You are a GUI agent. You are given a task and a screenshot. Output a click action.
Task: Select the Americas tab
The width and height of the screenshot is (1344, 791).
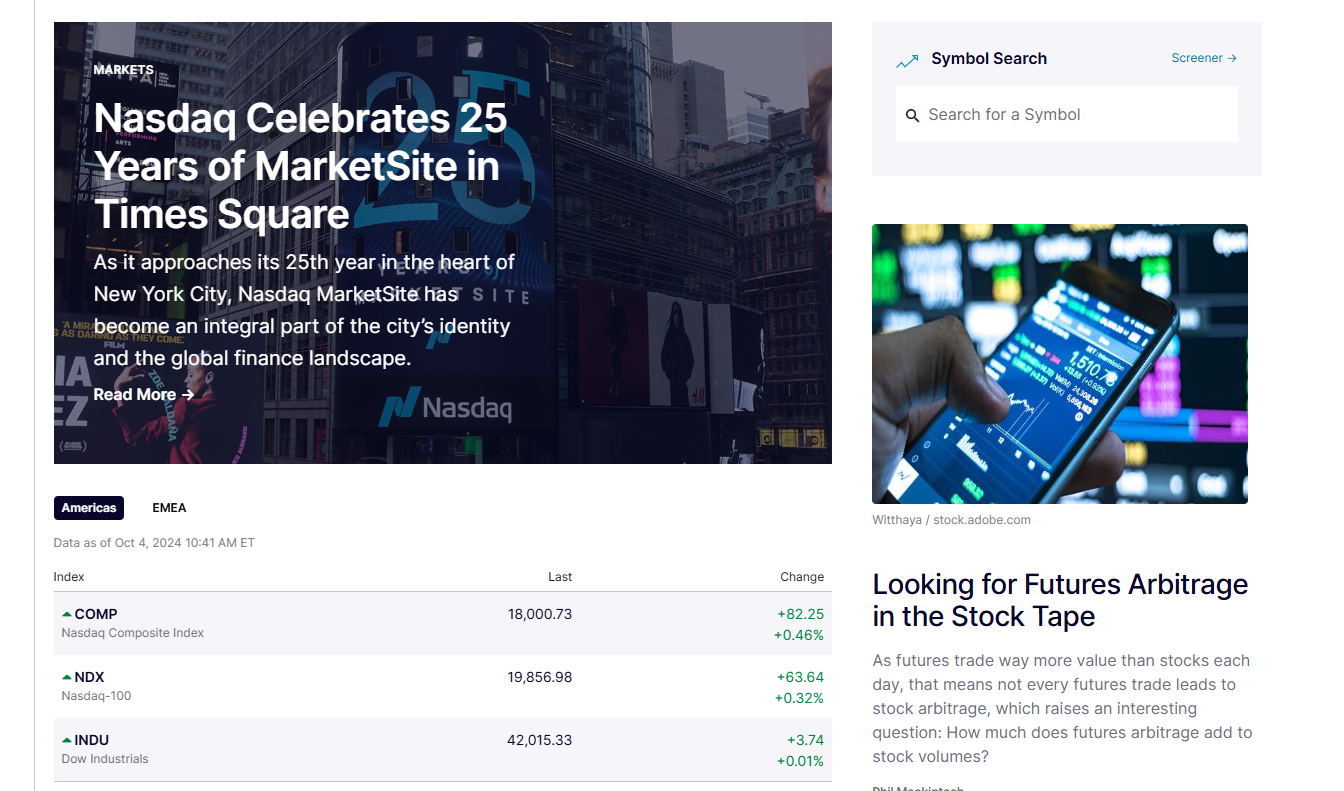(x=89, y=508)
